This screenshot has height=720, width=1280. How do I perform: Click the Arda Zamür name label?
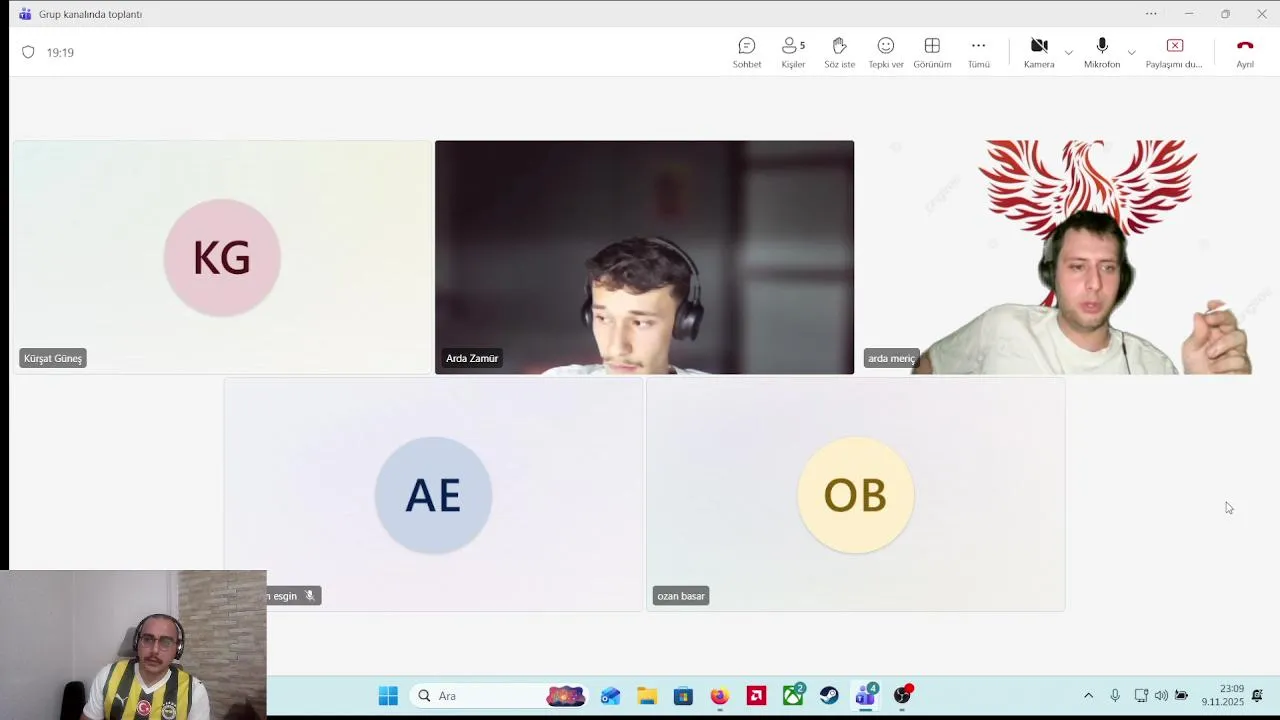pyautogui.click(x=472, y=358)
